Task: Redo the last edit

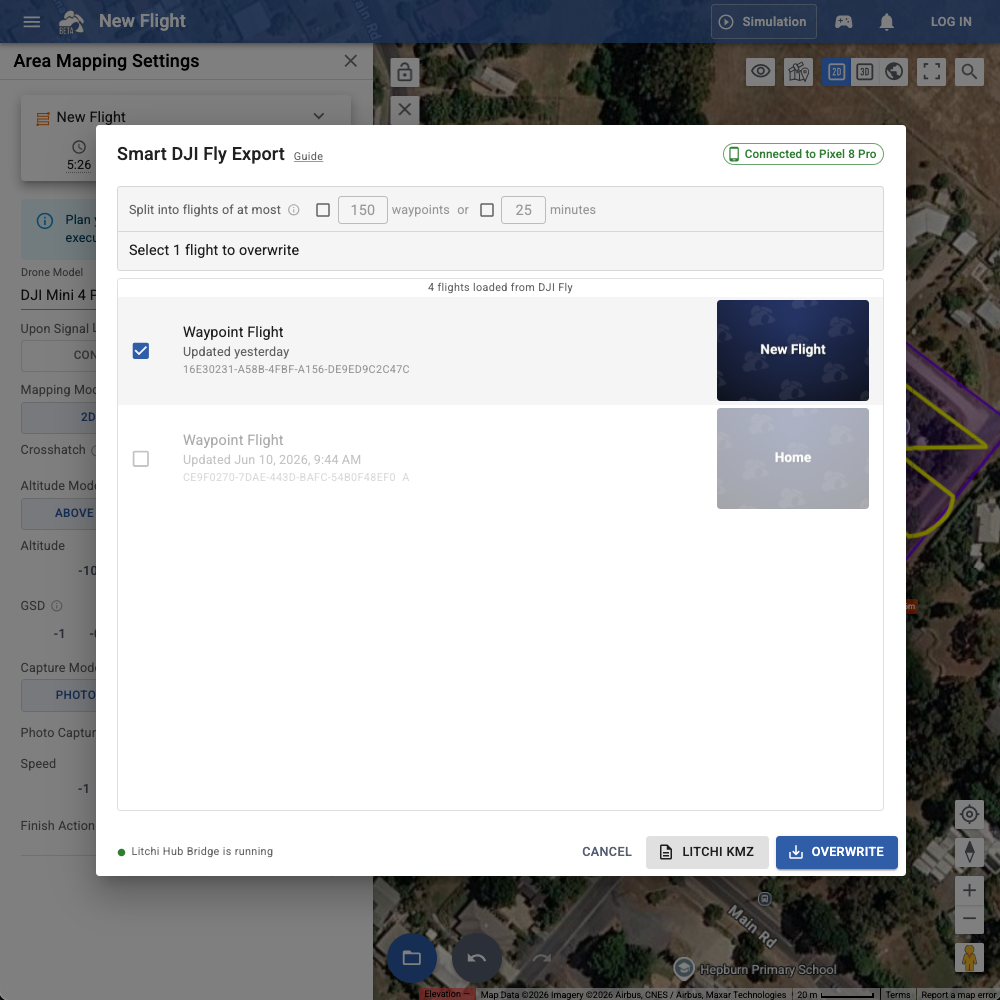Action: tap(541, 958)
